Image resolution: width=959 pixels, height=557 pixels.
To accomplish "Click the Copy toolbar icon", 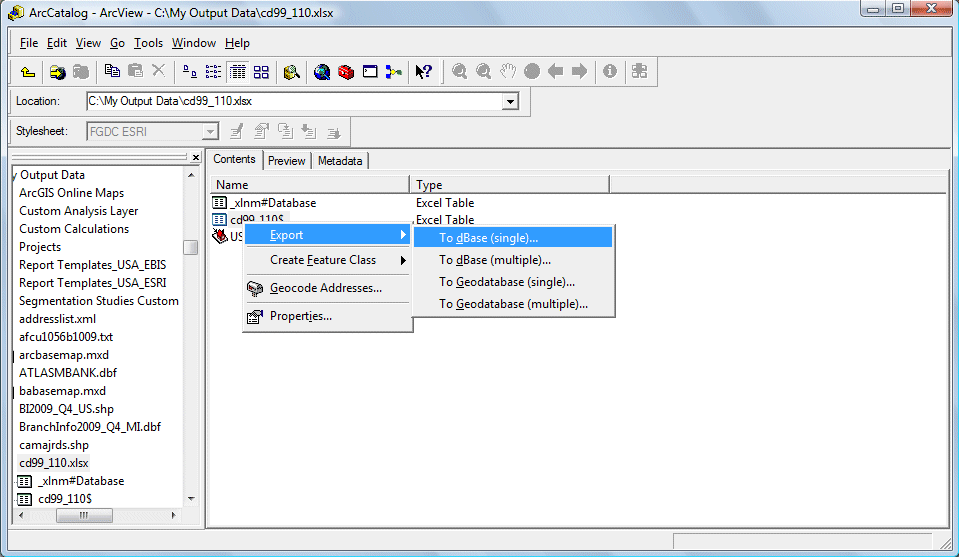I will click(112, 72).
